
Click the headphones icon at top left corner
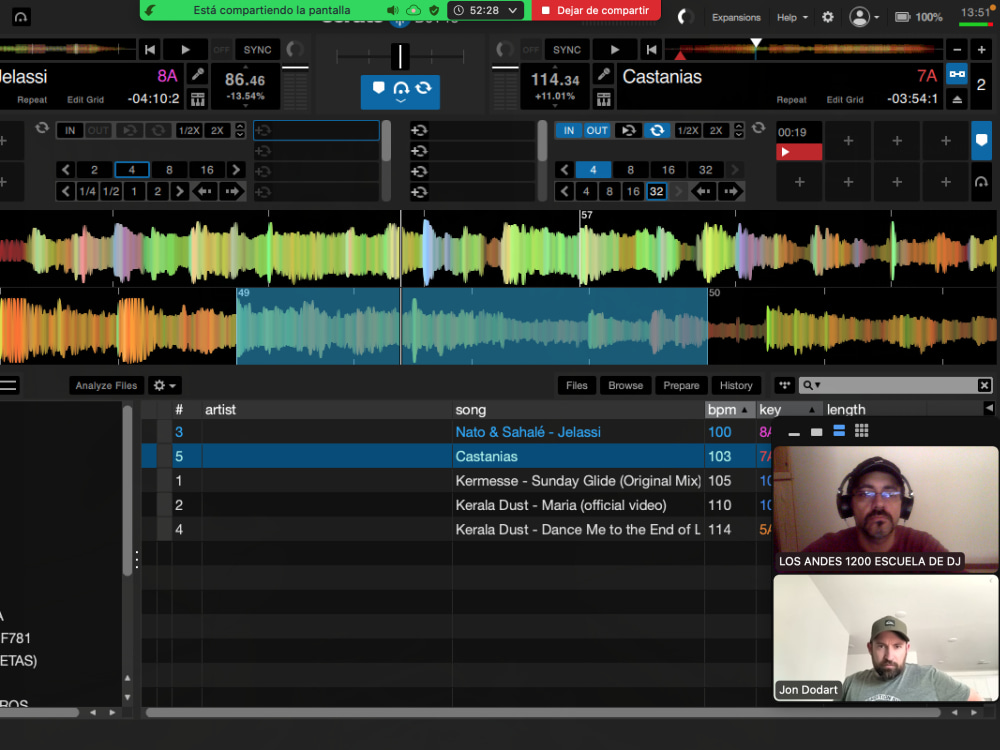click(21, 17)
